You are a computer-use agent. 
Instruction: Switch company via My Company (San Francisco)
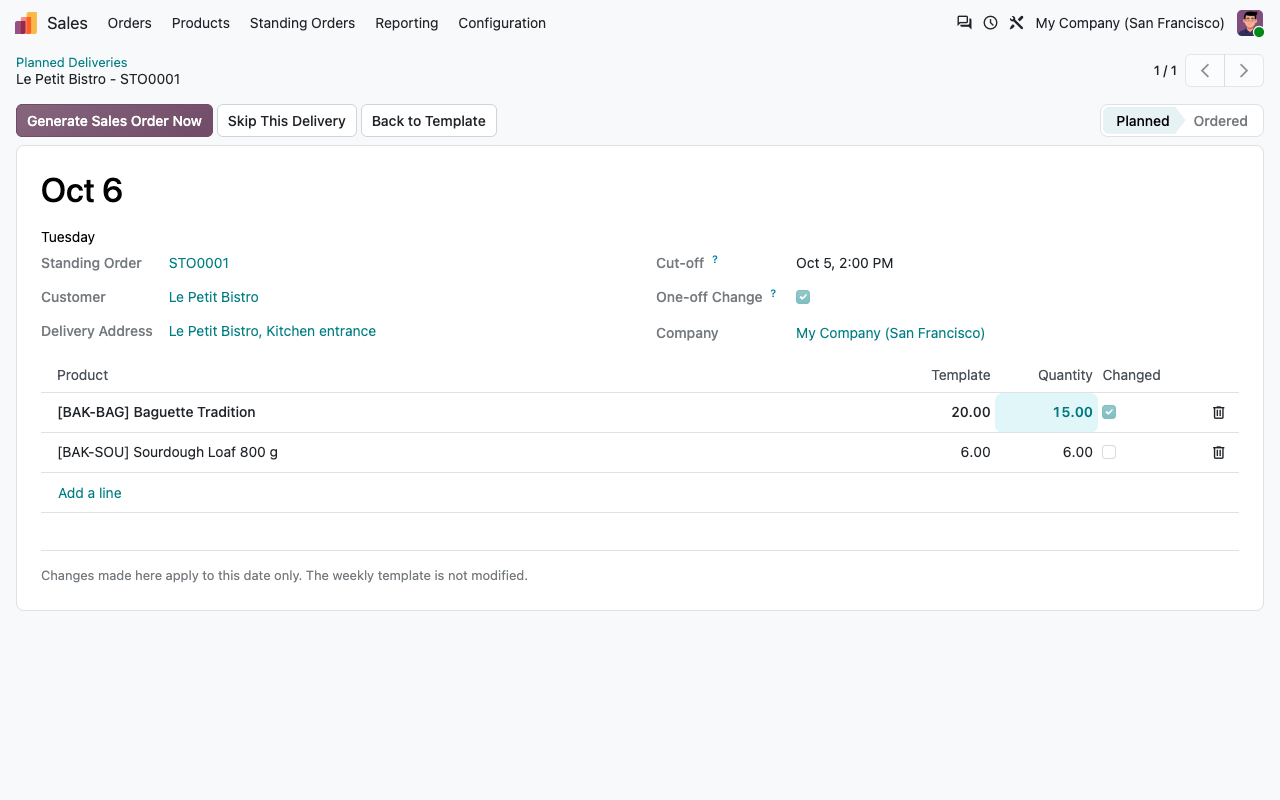[1130, 23]
